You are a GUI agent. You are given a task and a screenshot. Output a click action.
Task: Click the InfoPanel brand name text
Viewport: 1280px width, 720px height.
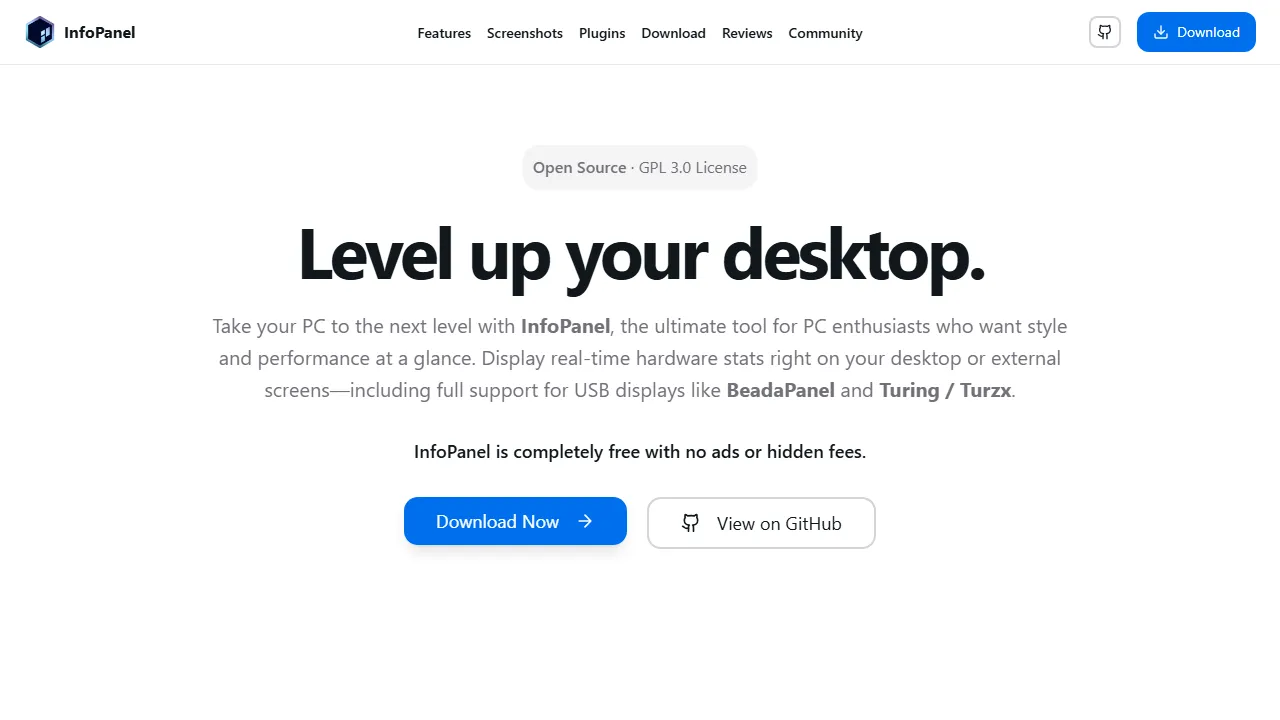click(x=99, y=32)
